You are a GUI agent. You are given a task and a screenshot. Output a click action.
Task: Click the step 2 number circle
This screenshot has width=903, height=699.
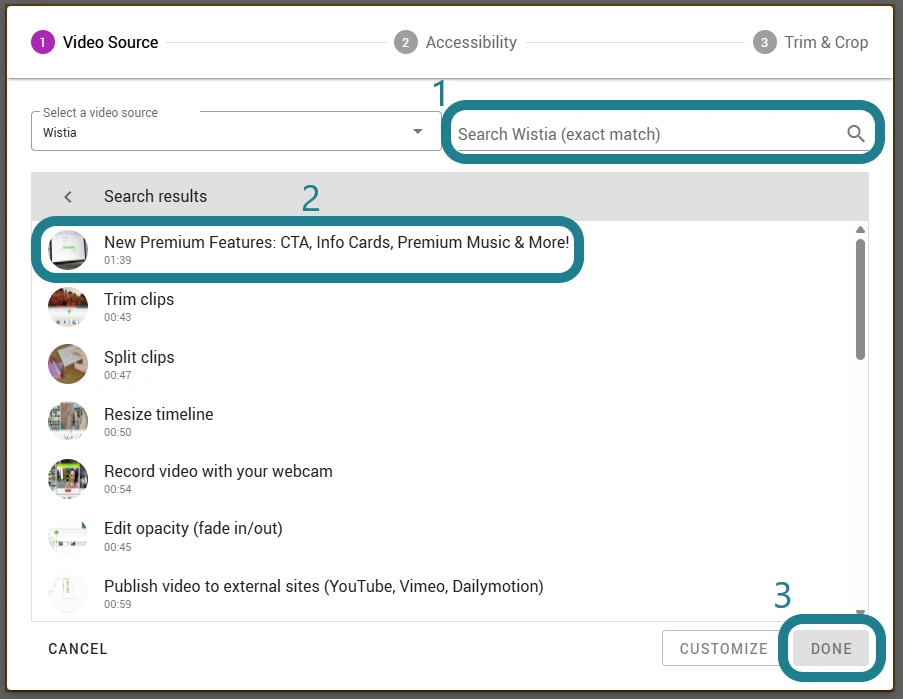point(405,42)
